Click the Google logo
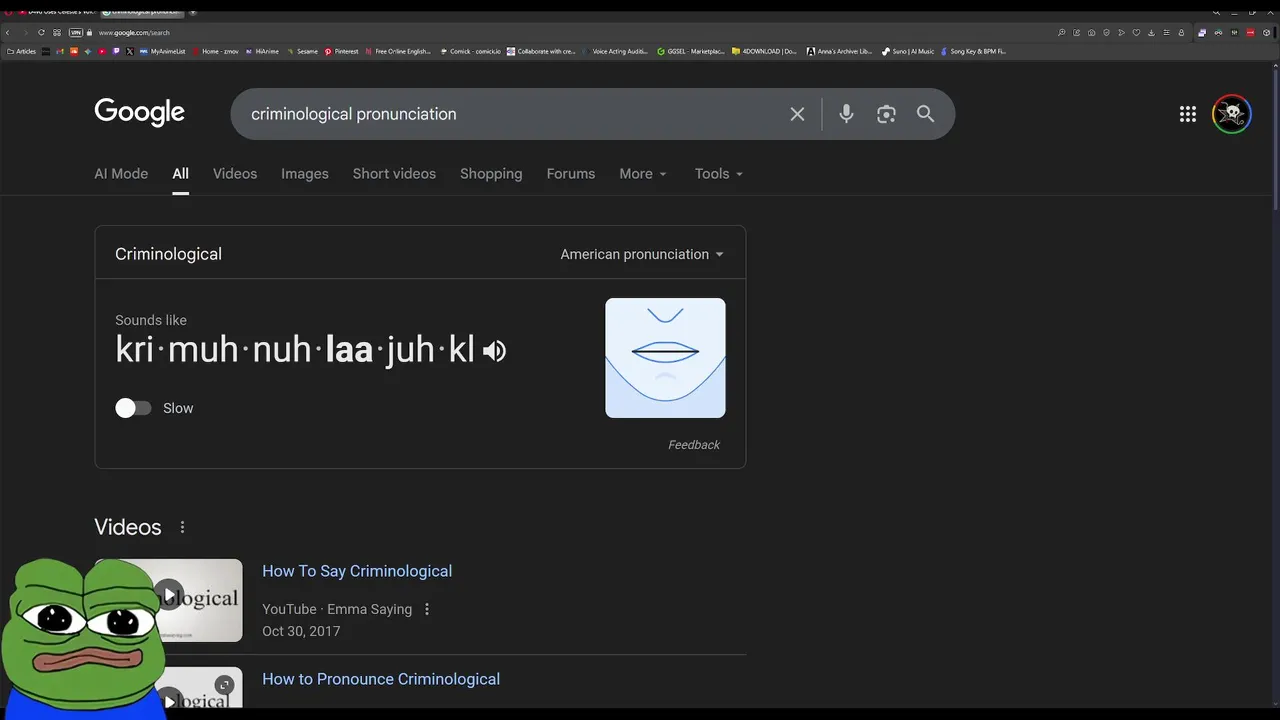Image resolution: width=1280 pixels, height=720 pixels. click(x=139, y=113)
